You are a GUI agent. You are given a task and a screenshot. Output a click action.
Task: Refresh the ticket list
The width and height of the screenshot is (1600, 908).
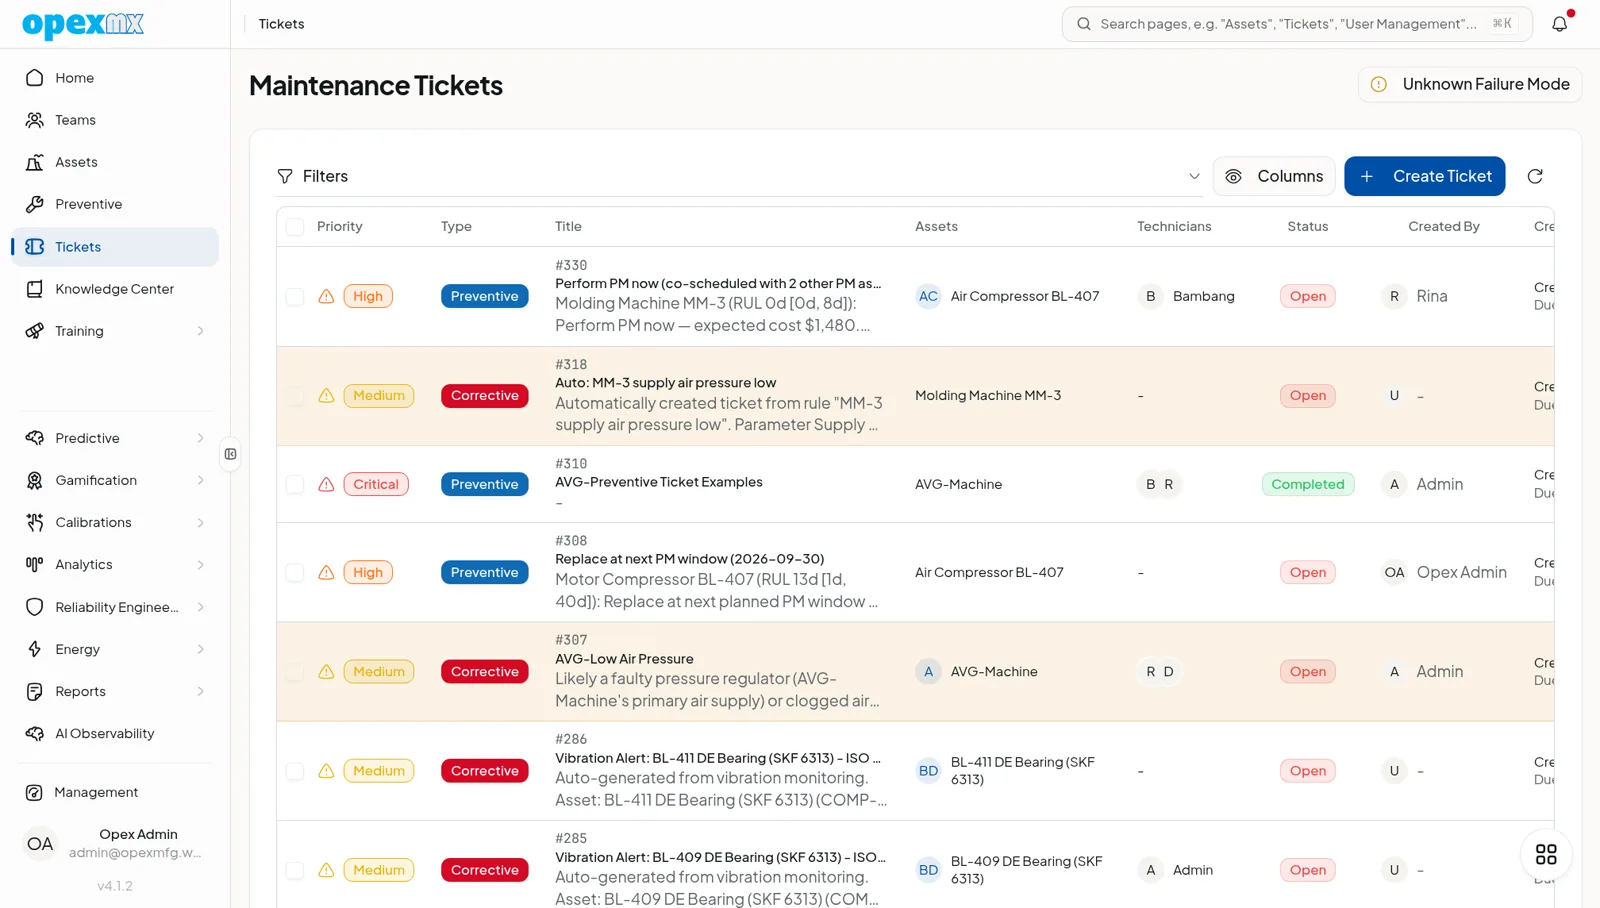pyautogui.click(x=1535, y=176)
